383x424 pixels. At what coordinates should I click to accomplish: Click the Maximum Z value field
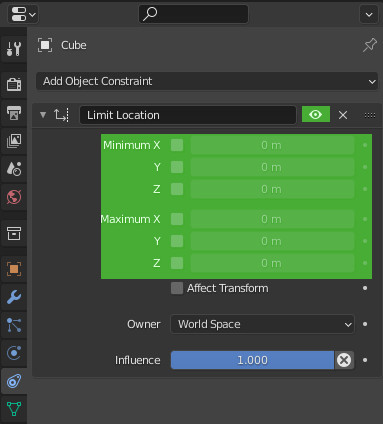point(272,263)
